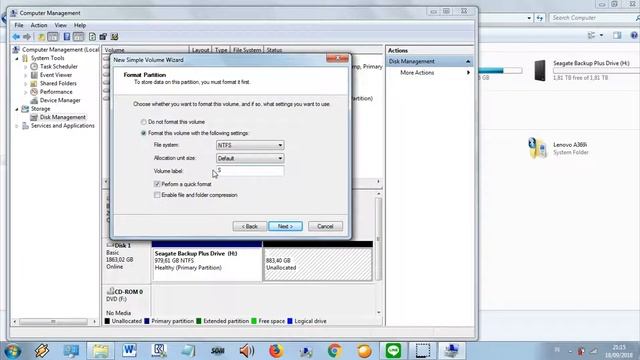The height and width of the screenshot is (360, 640).
Task: Open the Allocation unit size dropdown
Action: click(250, 158)
